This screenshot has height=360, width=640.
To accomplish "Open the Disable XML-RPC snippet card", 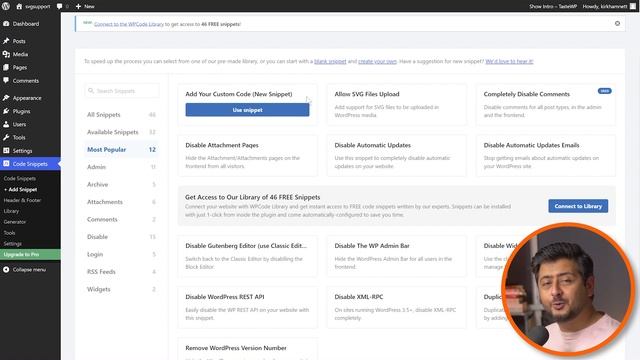I will pyautogui.click(x=396, y=307).
